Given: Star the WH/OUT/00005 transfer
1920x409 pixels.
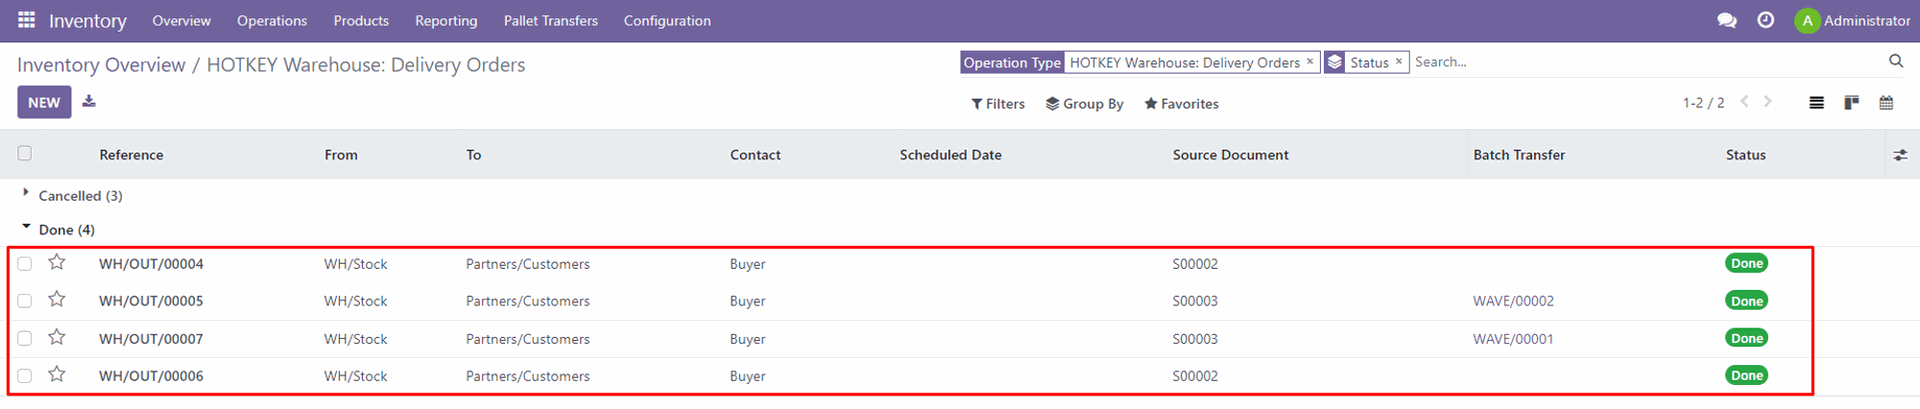Looking at the screenshot, I should point(57,299).
